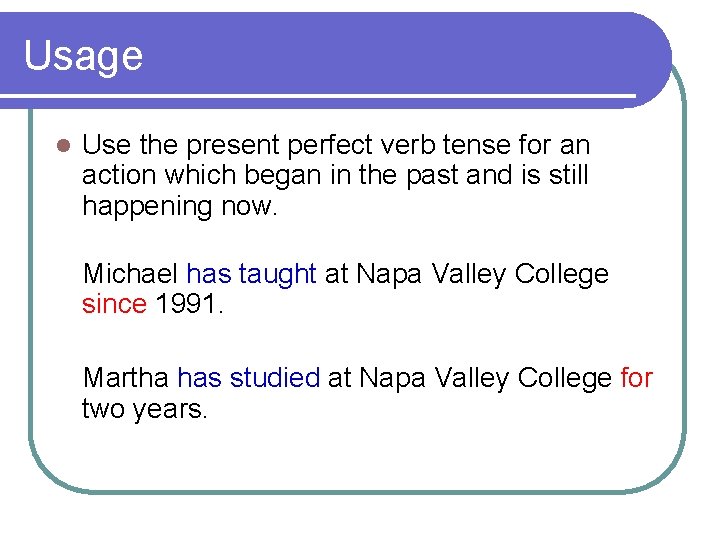Viewport: 720px width, 540px height.
Task: Click the blue phrase "has studied"
Action: point(248,378)
